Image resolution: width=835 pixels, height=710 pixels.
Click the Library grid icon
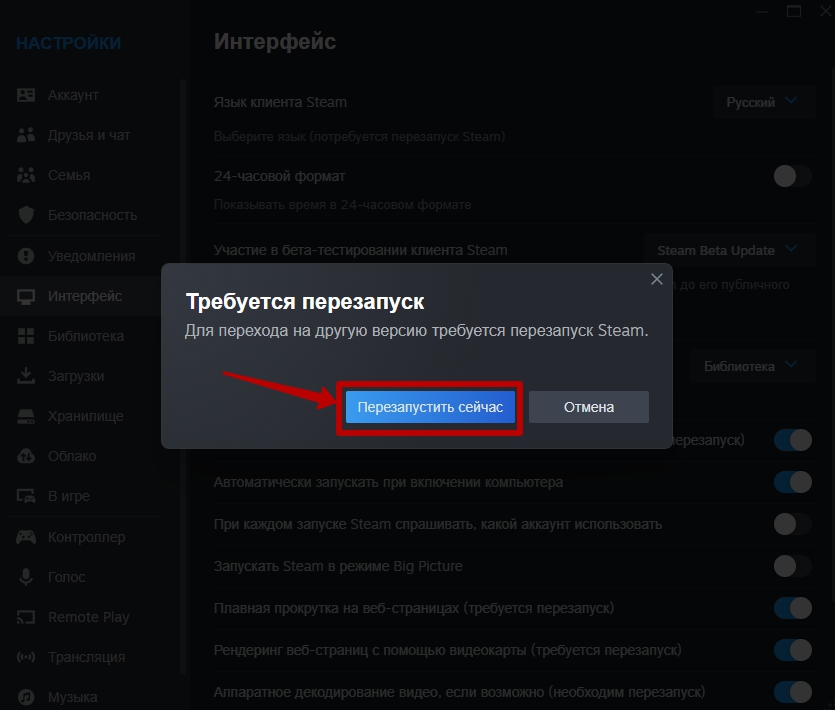coord(26,336)
